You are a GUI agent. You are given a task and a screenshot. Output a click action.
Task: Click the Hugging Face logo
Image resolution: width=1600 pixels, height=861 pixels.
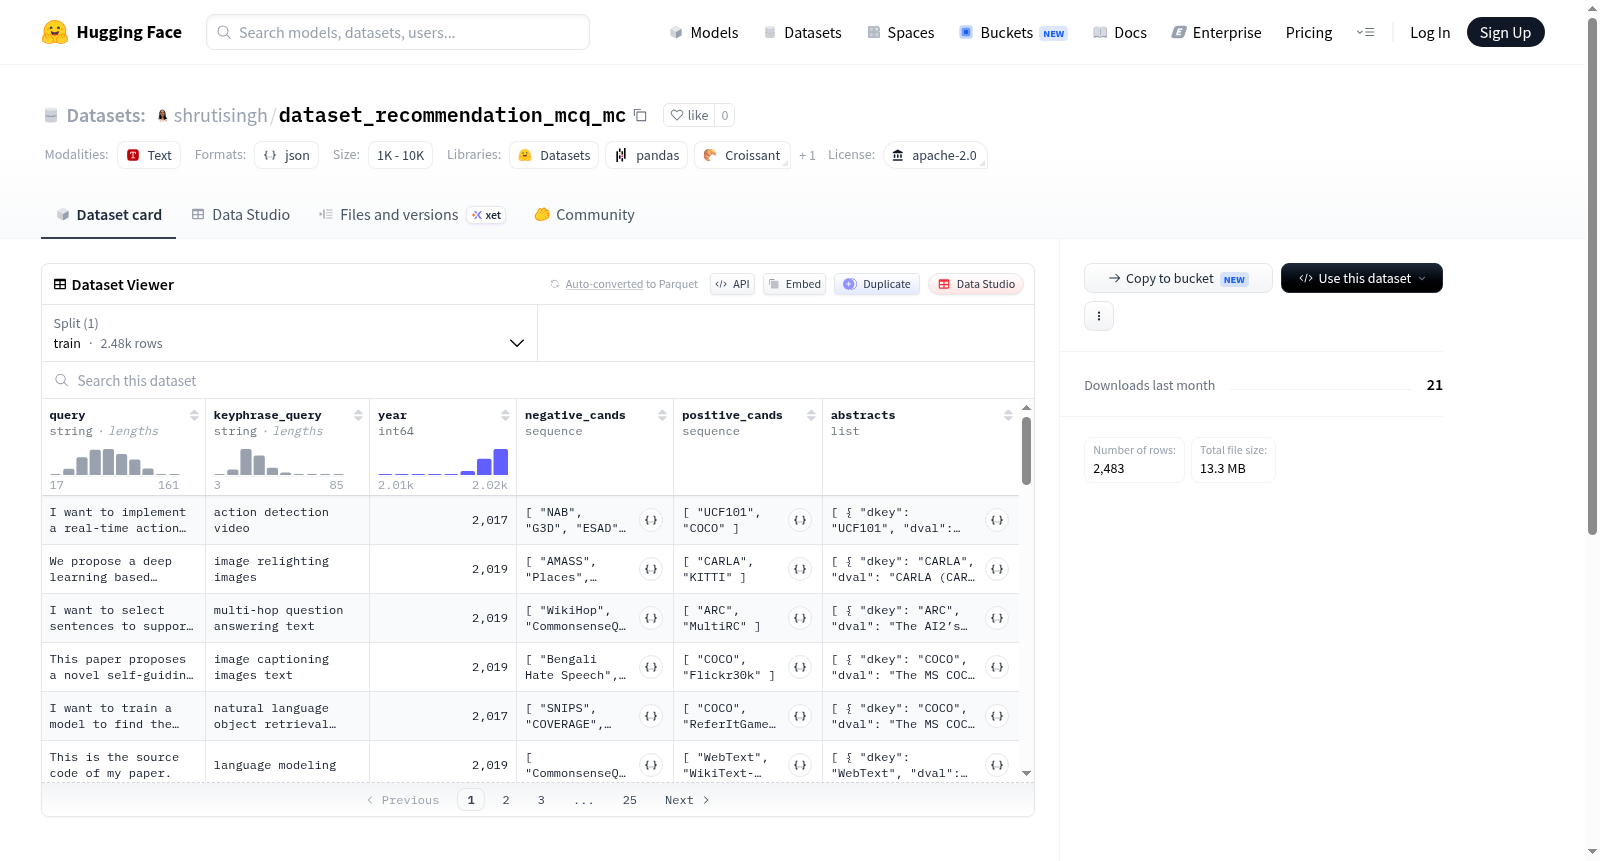pyautogui.click(x=112, y=32)
